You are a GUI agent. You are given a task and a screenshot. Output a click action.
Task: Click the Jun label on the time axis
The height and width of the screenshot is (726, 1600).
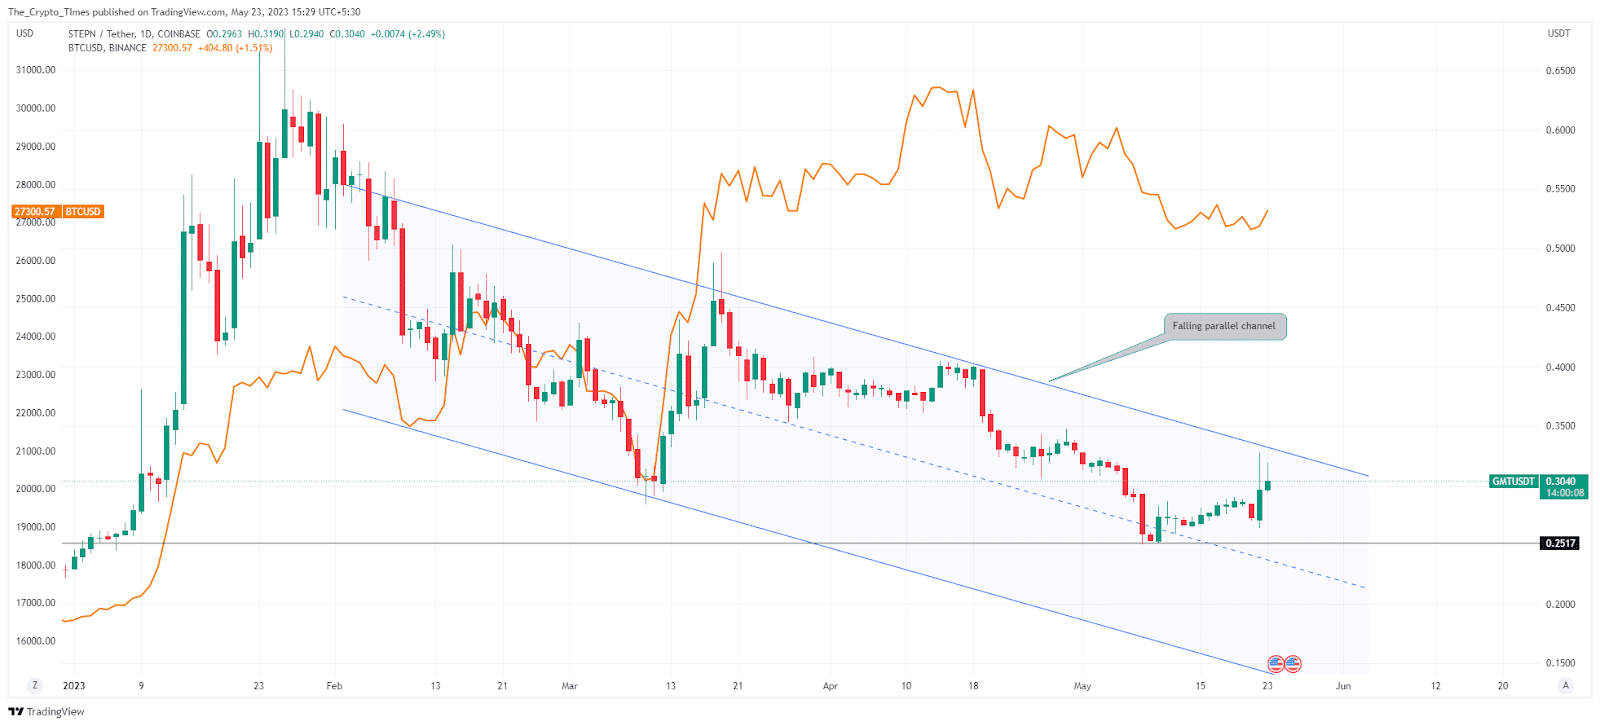pos(1343,686)
